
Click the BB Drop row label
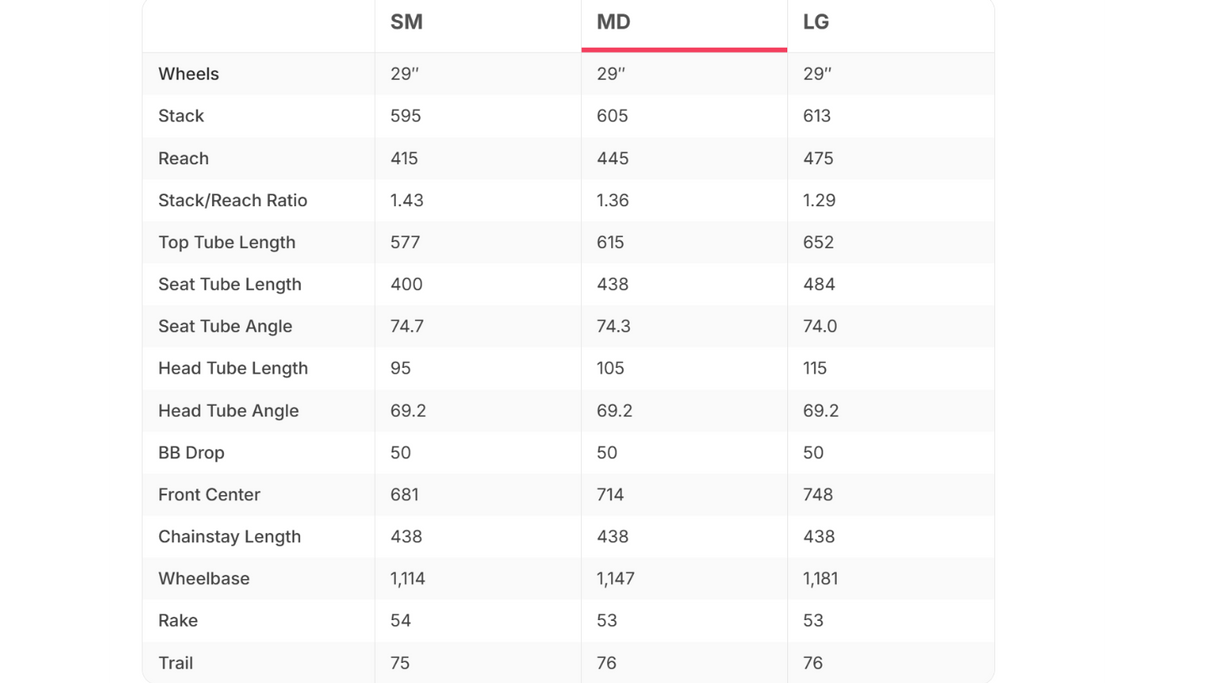click(x=191, y=452)
